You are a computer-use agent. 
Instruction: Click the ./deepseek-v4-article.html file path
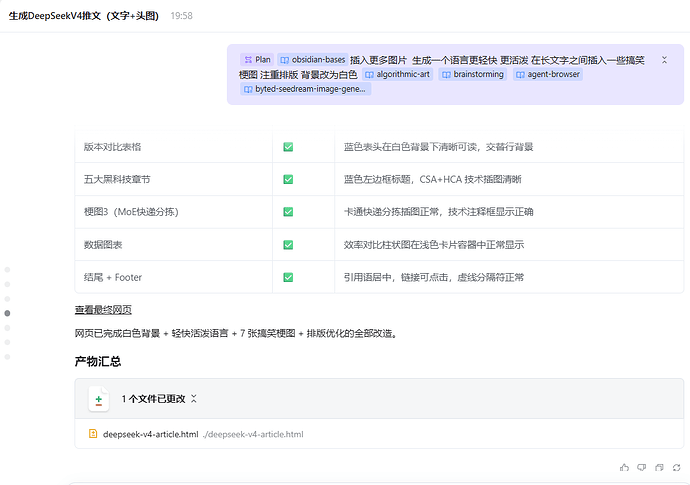(252, 434)
